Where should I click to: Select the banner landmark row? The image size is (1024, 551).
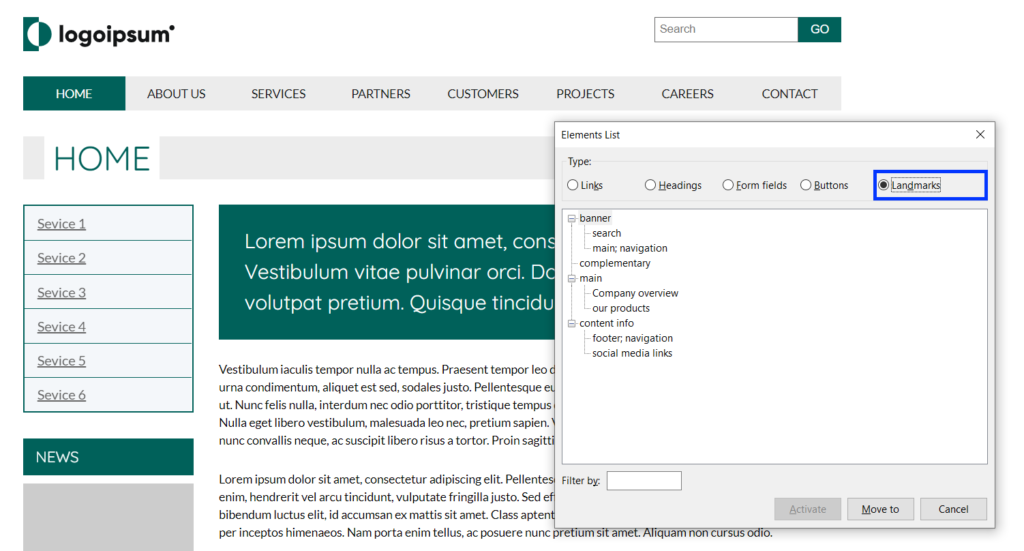[595, 218]
